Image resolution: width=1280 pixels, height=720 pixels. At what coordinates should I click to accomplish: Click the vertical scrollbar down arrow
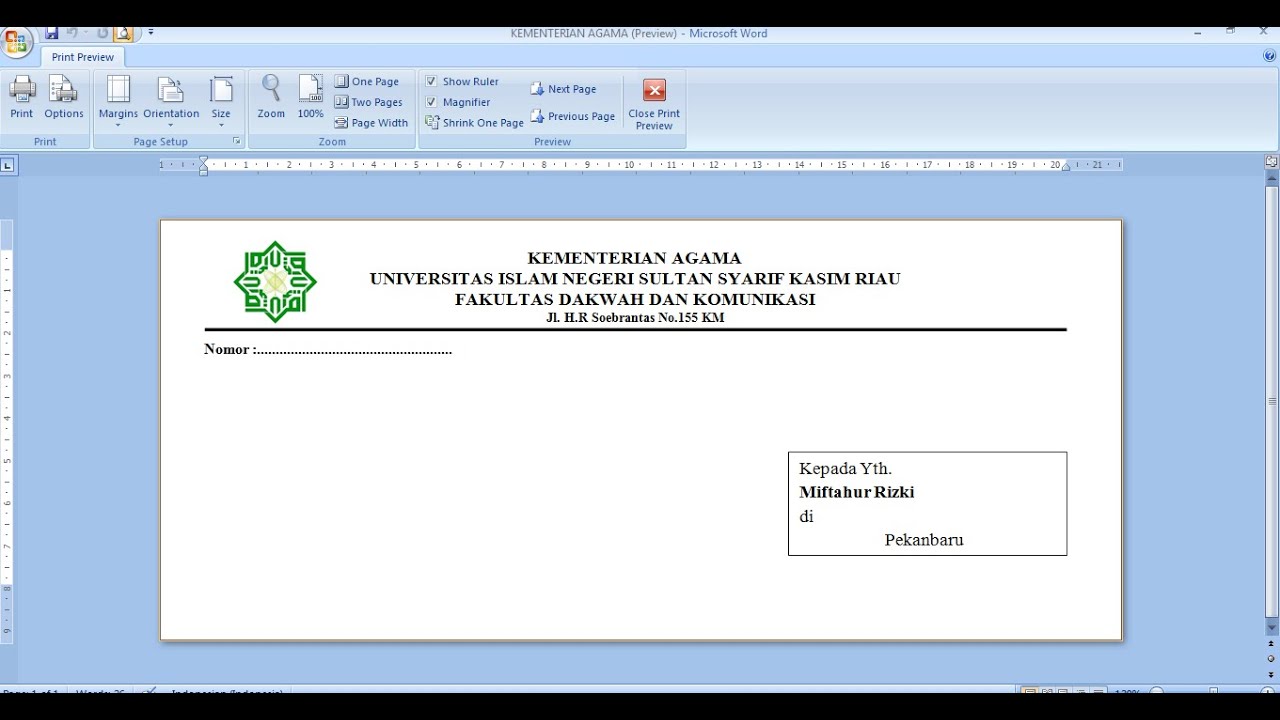pos(1272,628)
